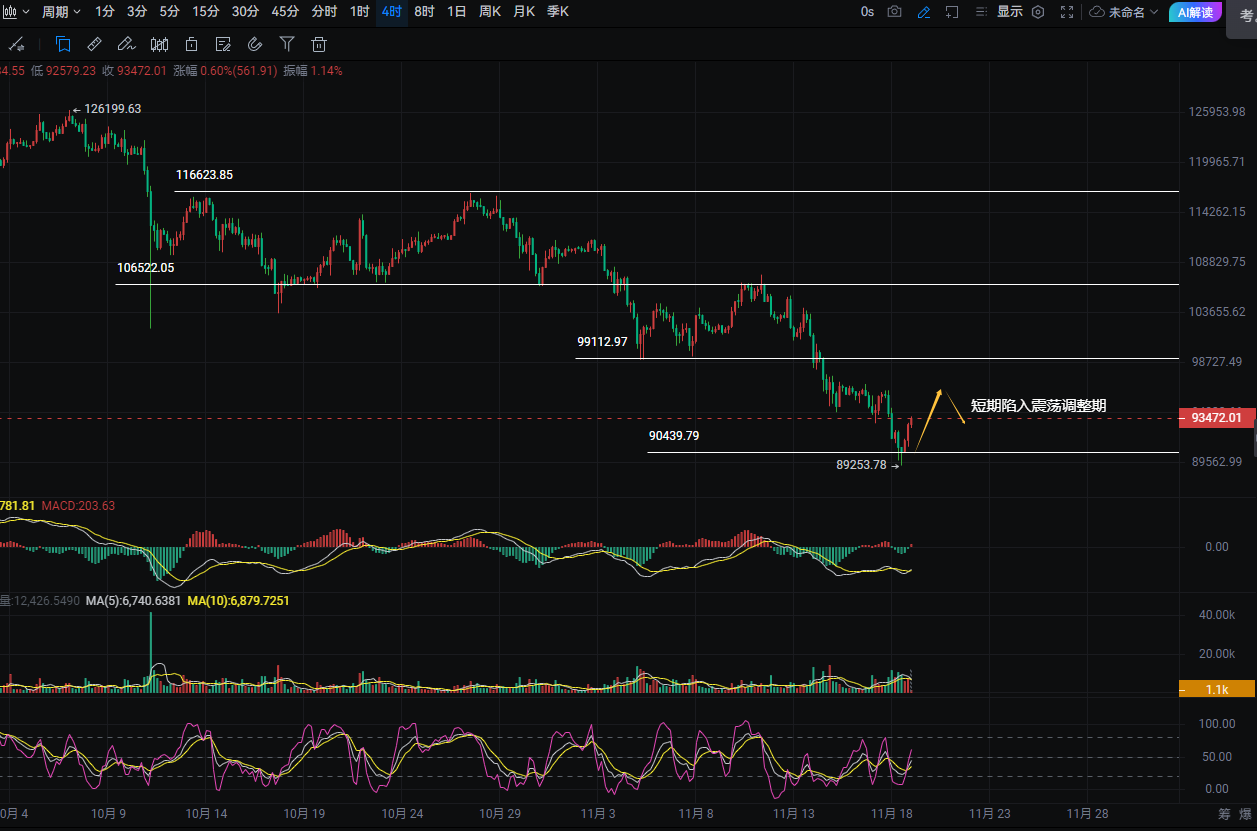Toggle the blue bookmark tool

click(63, 44)
